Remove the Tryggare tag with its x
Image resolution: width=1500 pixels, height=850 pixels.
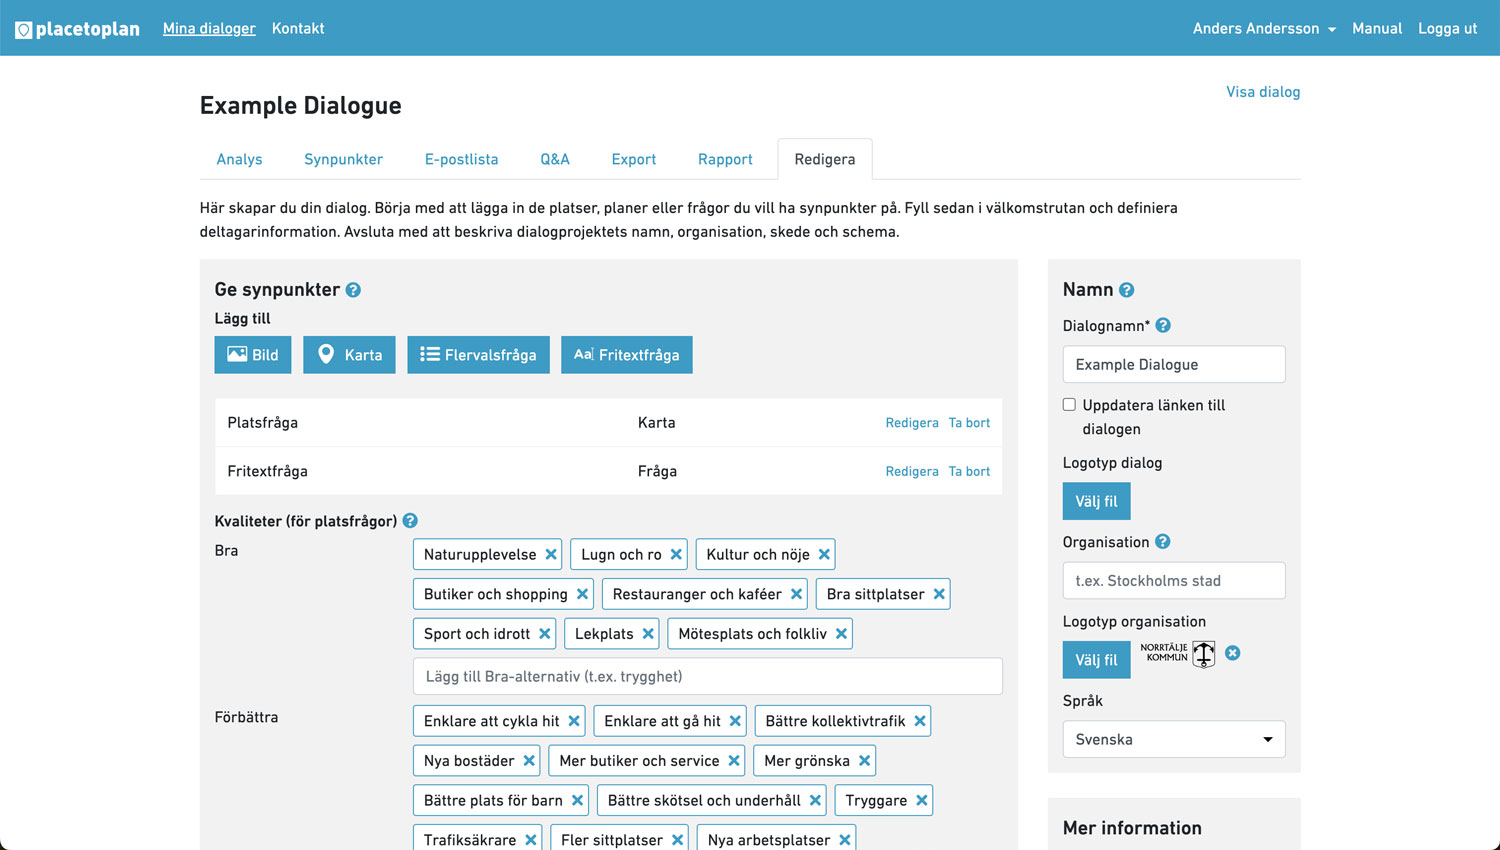(922, 800)
